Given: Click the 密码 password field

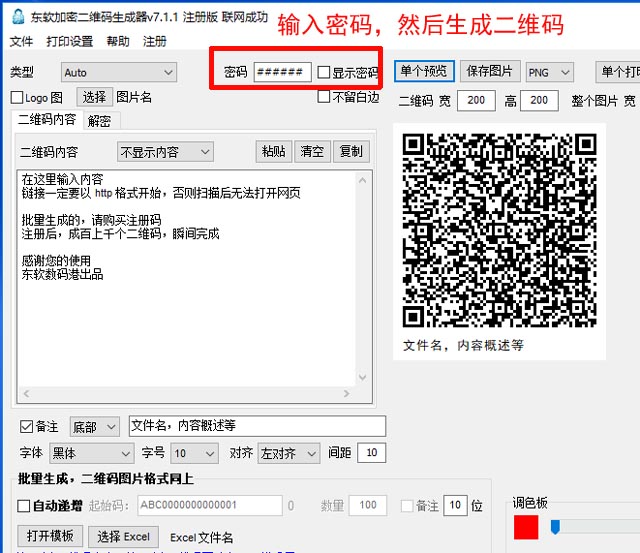Looking at the screenshot, I should pyautogui.click(x=282, y=72).
